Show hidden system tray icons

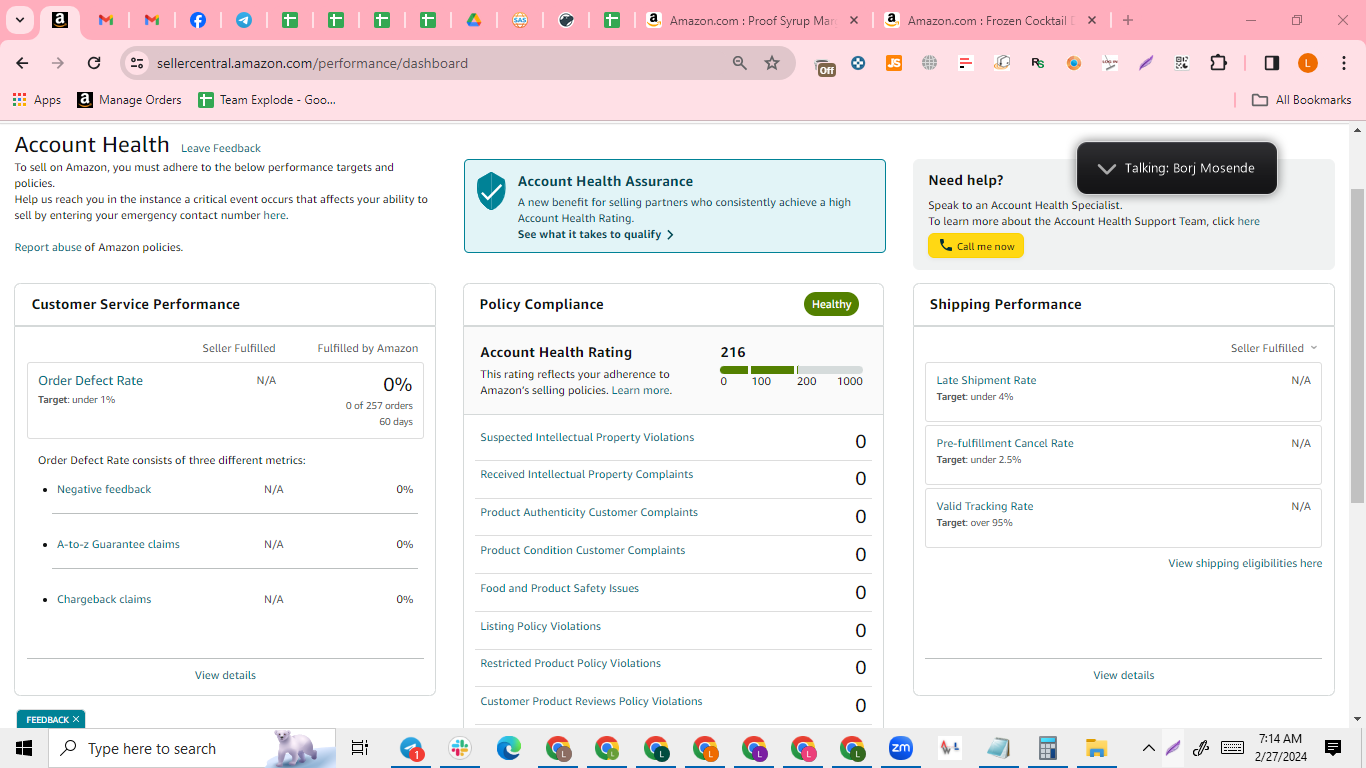(1149, 748)
